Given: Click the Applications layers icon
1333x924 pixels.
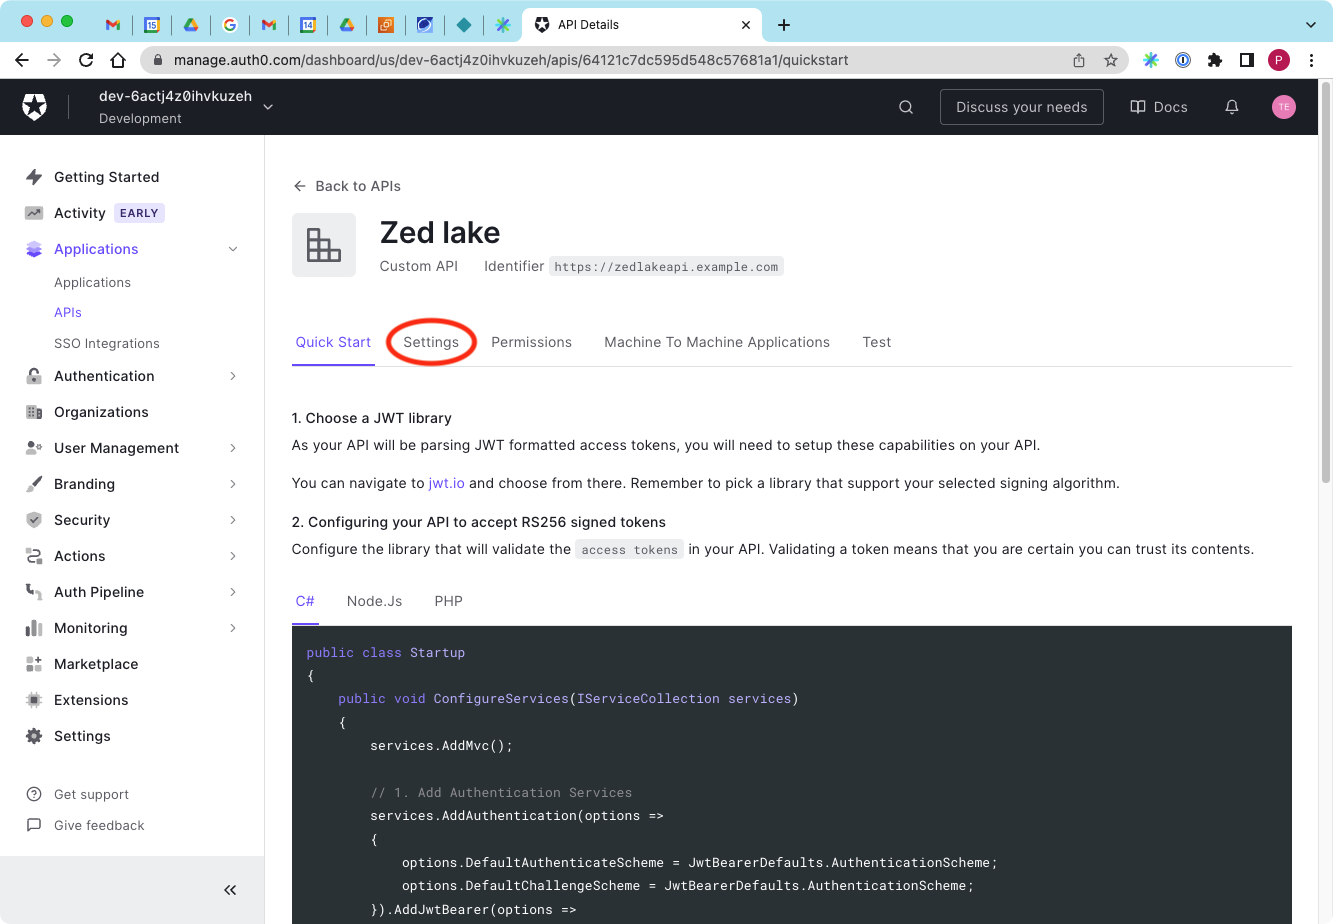Looking at the screenshot, I should (x=34, y=249).
